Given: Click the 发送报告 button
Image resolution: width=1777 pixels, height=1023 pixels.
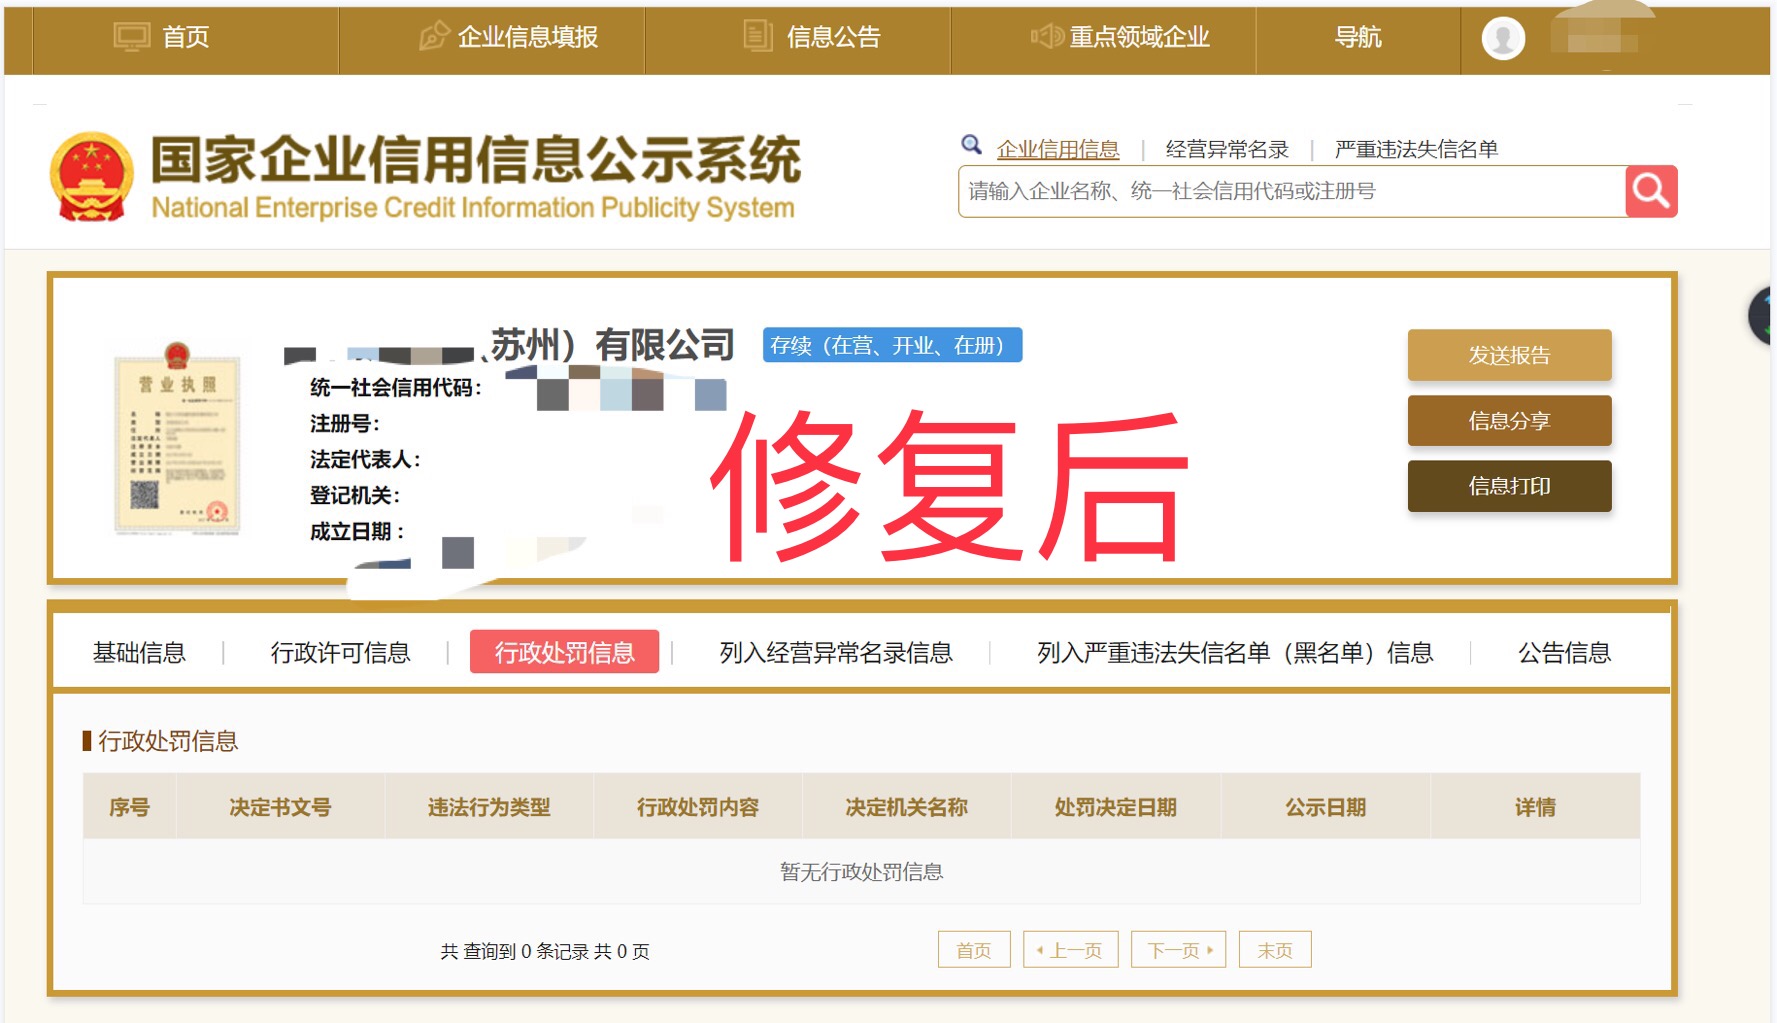Looking at the screenshot, I should pos(1508,355).
